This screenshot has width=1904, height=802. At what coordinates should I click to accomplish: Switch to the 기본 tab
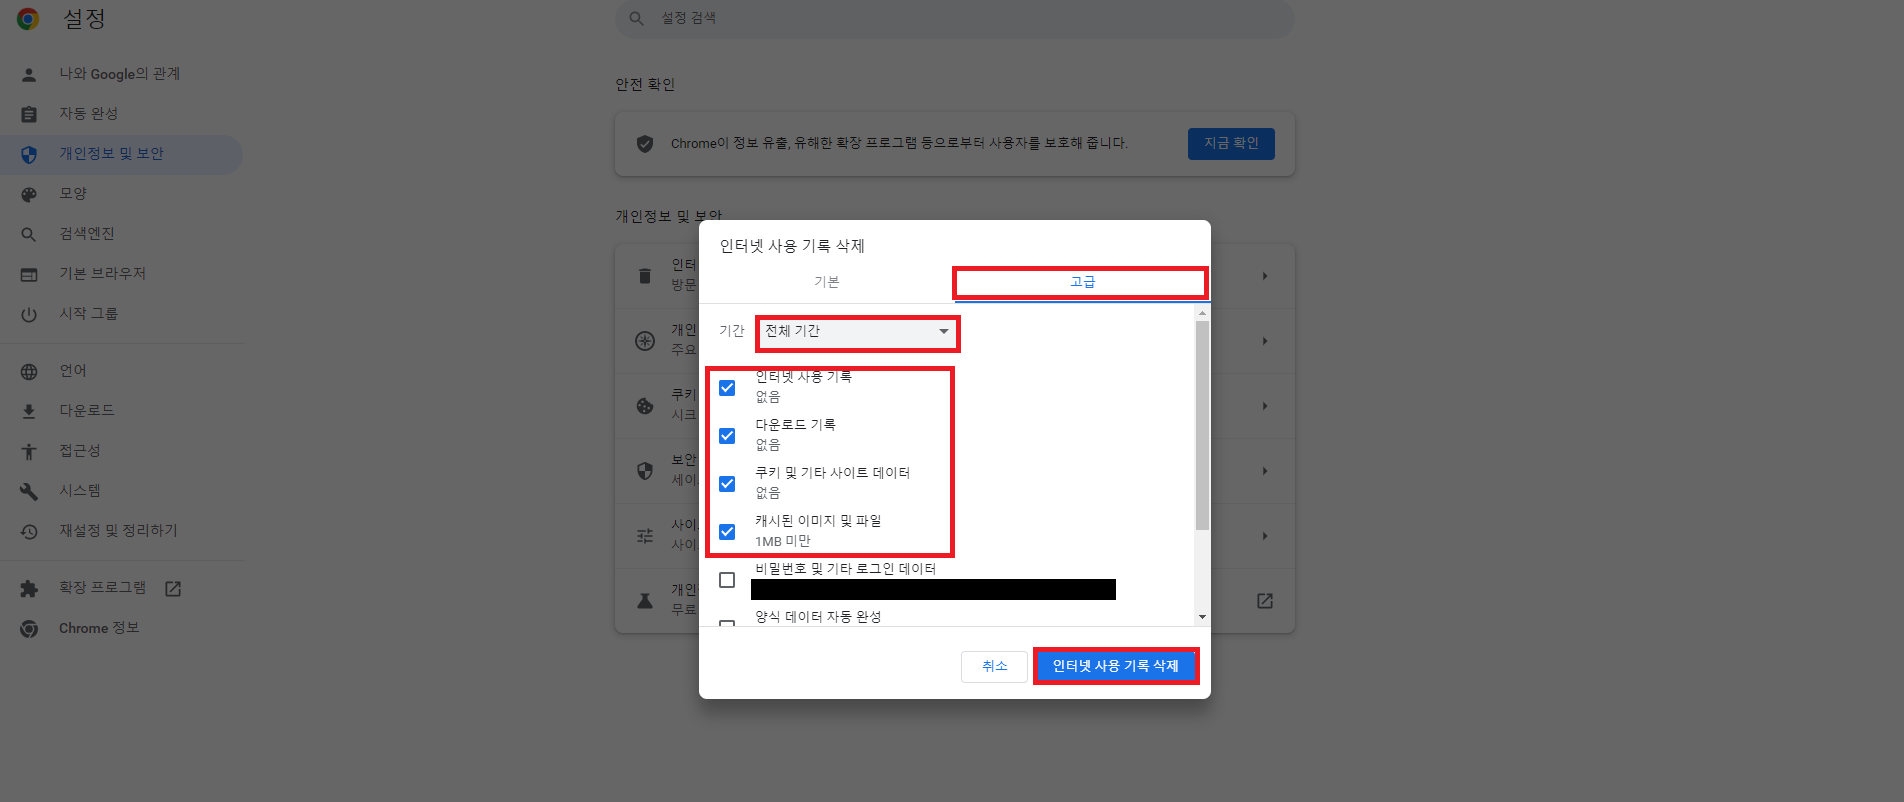(x=827, y=282)
